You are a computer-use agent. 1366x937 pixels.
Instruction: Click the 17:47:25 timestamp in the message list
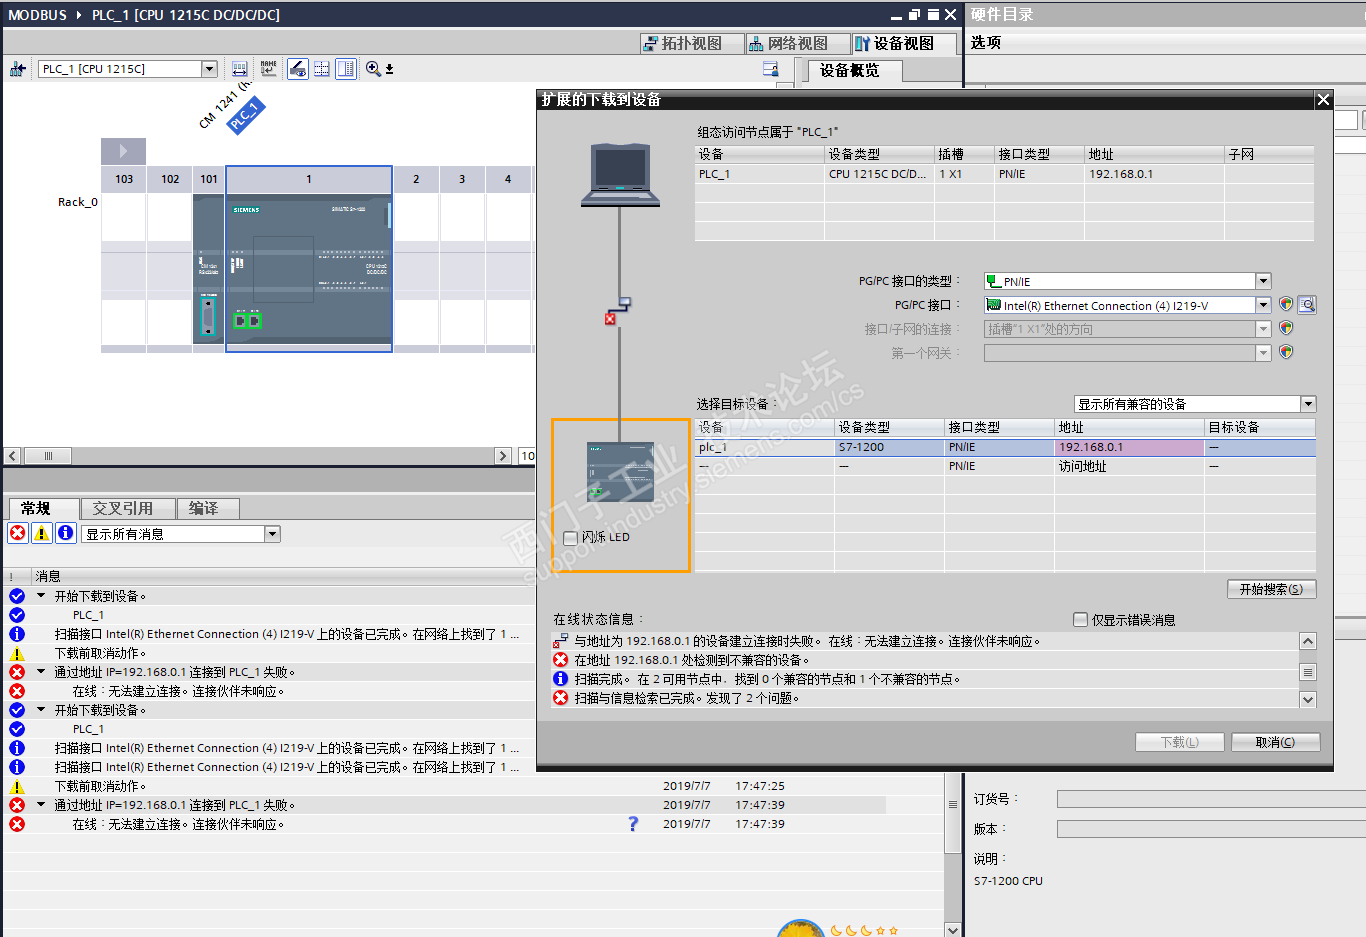(x=760, y=786)
